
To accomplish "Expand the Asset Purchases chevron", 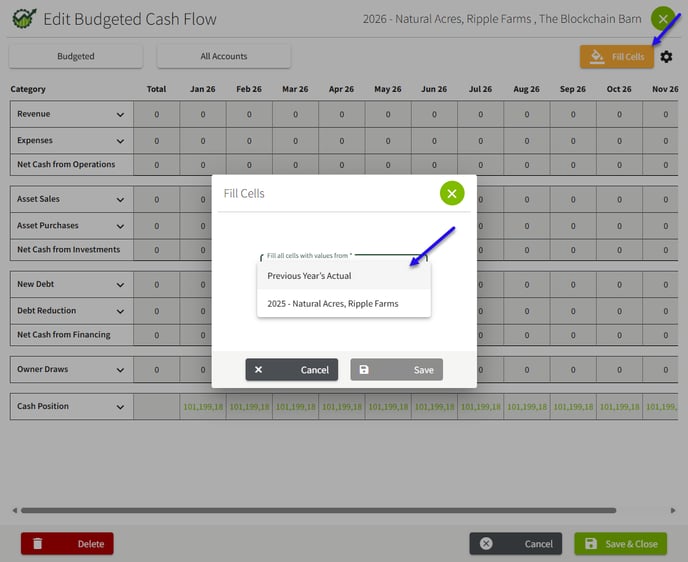I will [121, 226].
